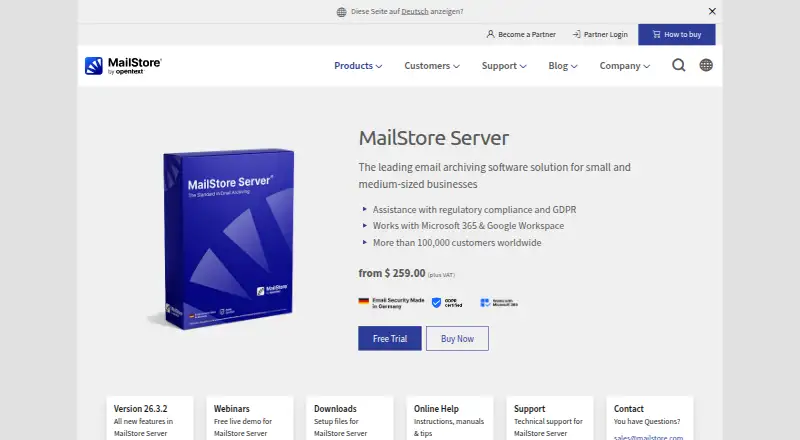
Task: Click the shopping cart icon
Action: (x=656, y=34)
